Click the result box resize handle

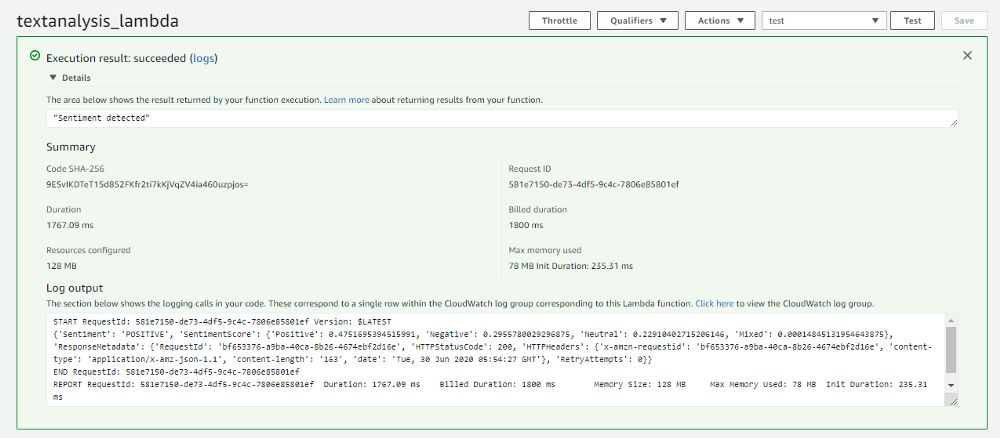pyautogui.click(x=954, y=122)
